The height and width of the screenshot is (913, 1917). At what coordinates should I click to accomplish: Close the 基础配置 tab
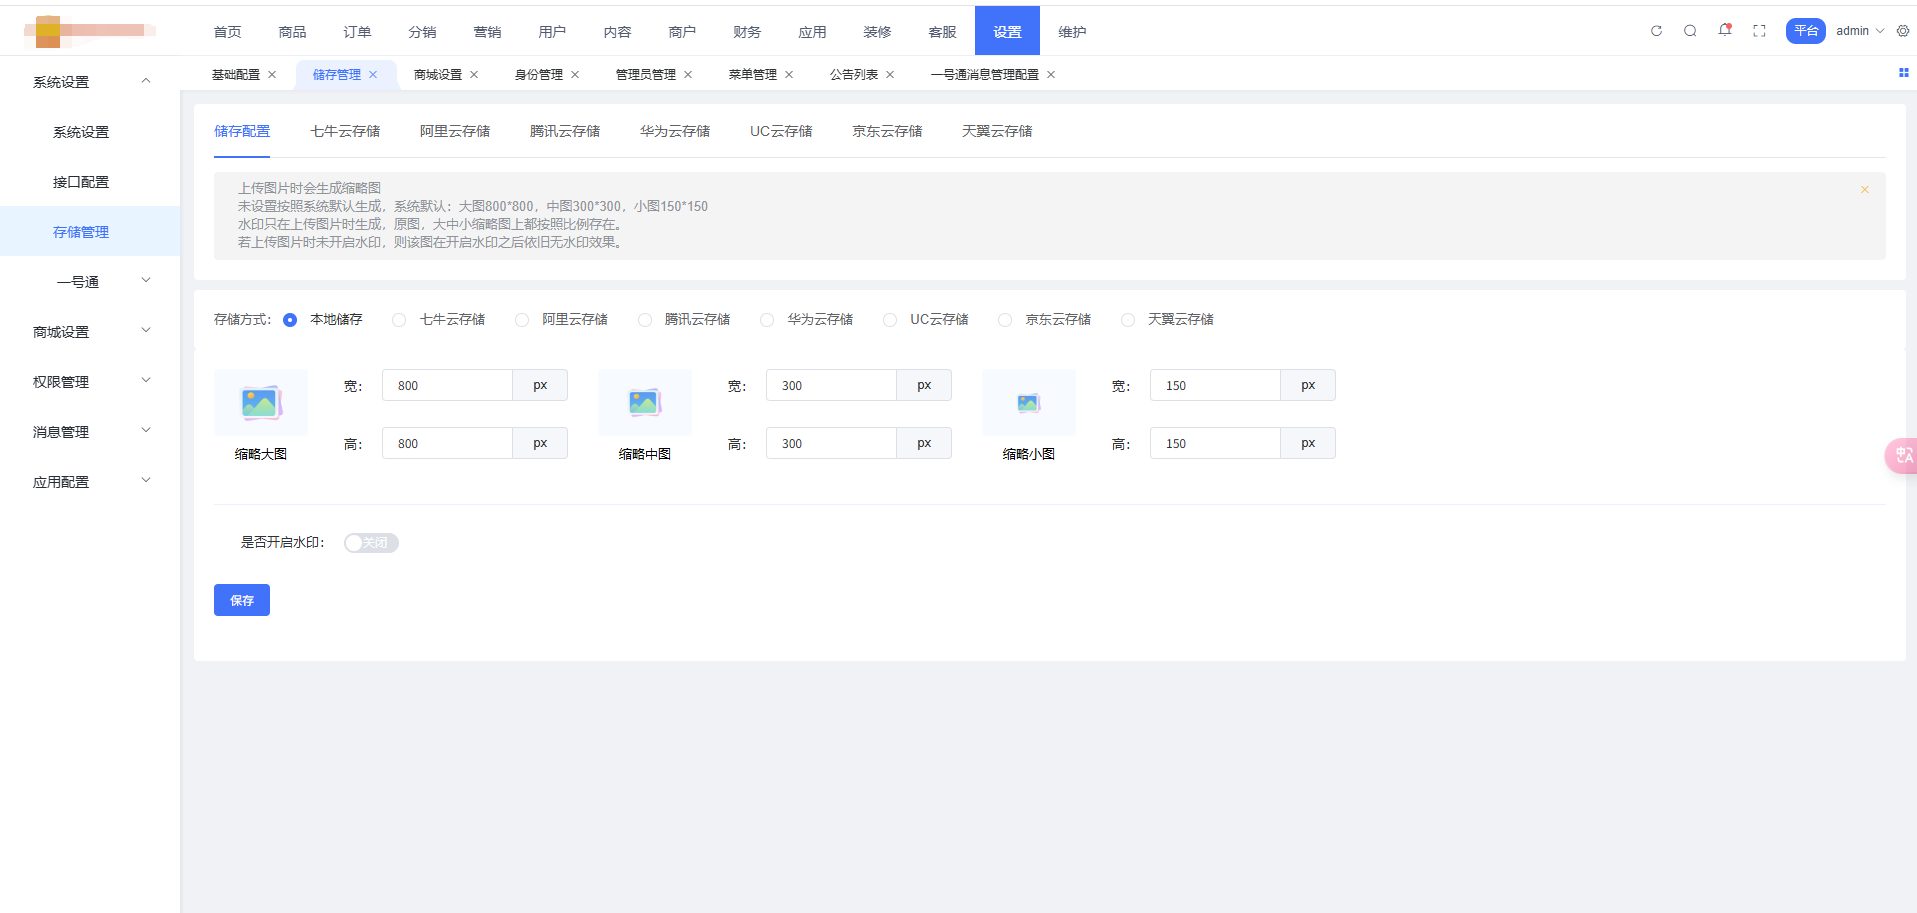272,75
